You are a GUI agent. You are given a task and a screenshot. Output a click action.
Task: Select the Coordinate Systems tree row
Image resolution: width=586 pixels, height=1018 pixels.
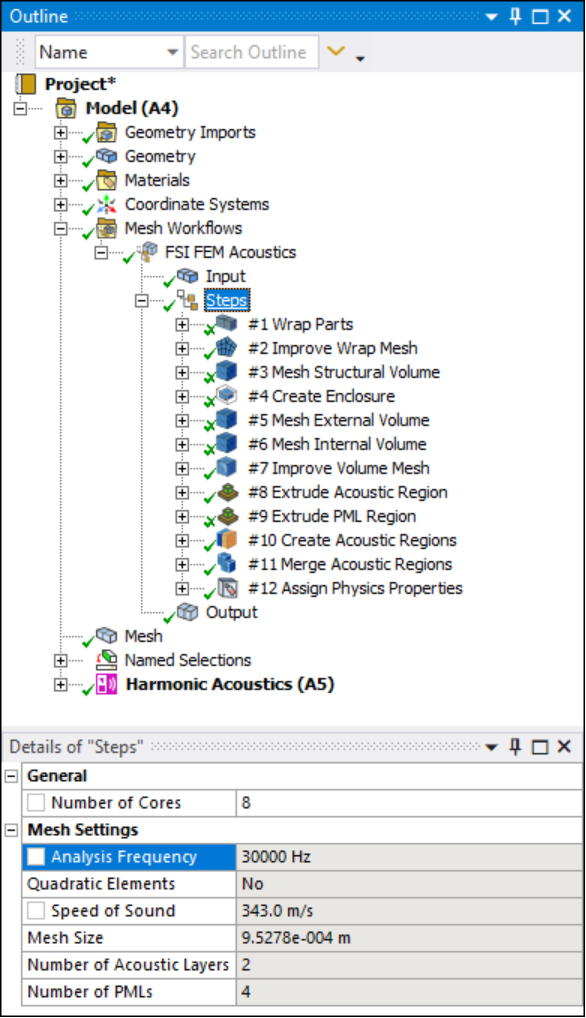click(197, 205)
